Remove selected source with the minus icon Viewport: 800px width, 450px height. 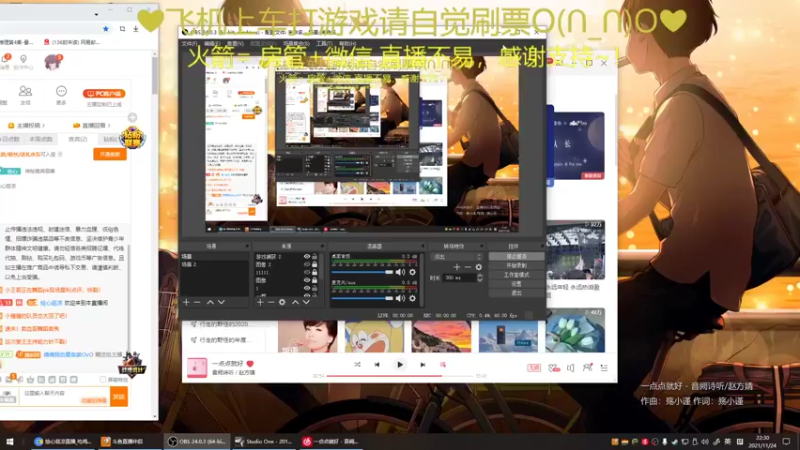coord(271,303)
